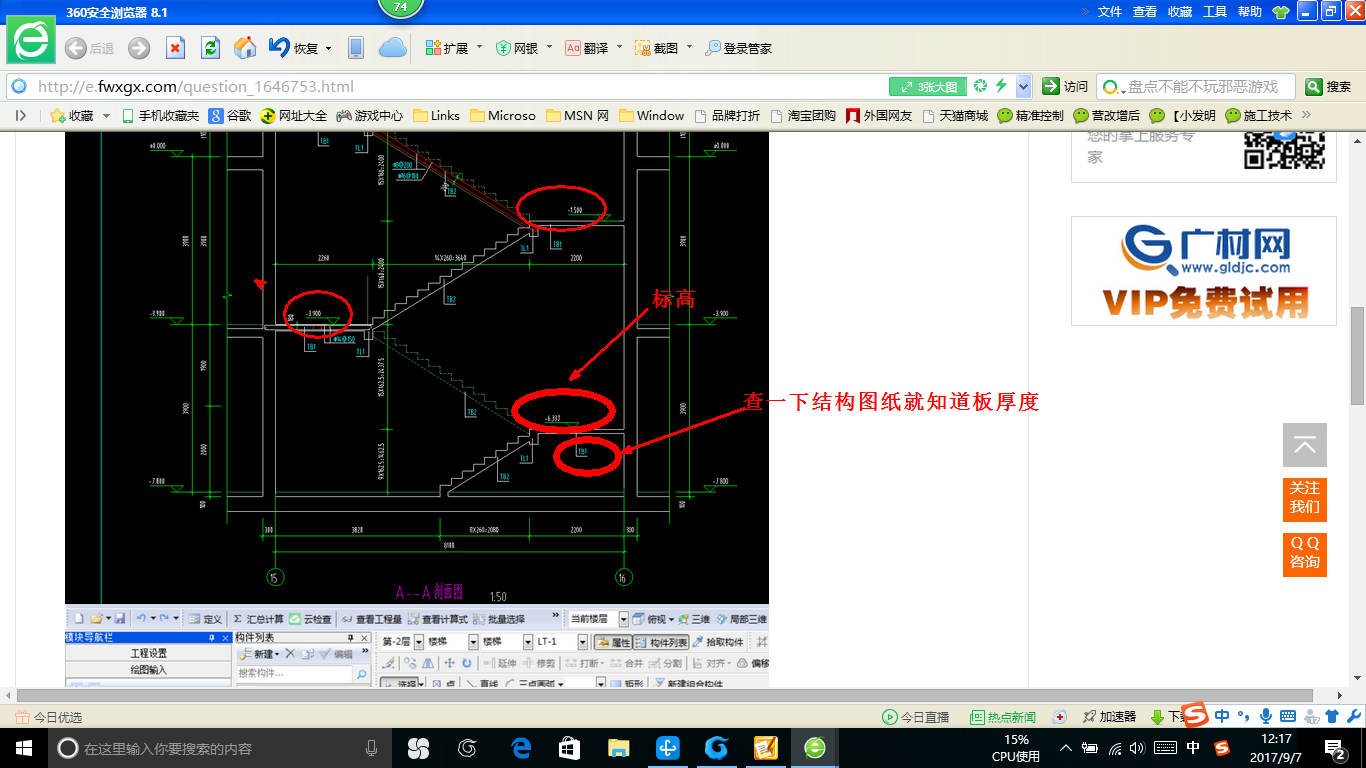1366x768 pixels.
Task: Open 加速器 in status bar
Action: tap(1109, 717)
